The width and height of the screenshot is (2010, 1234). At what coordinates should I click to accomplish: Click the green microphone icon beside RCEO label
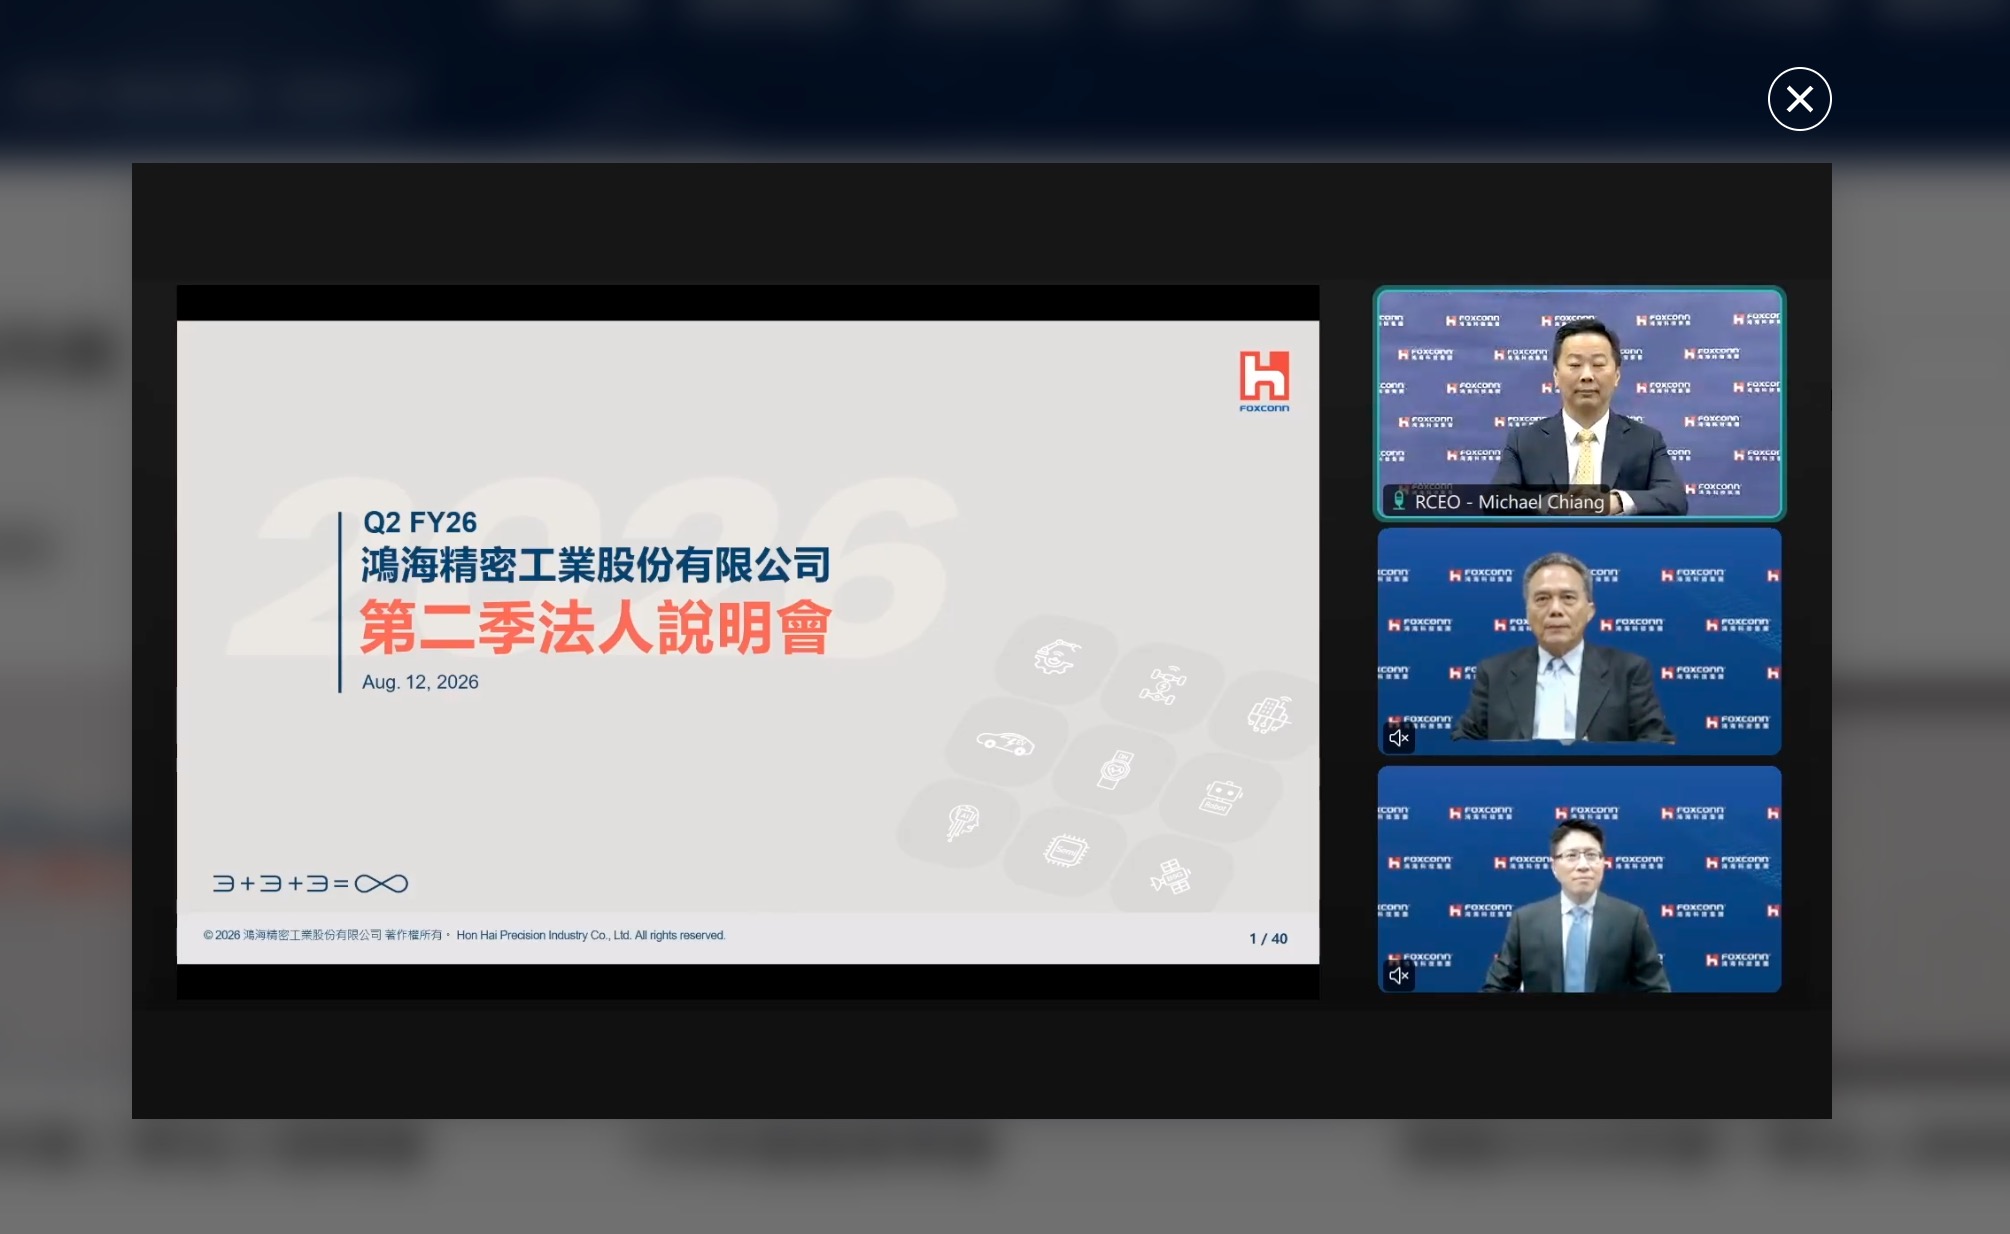[1399, 501]
